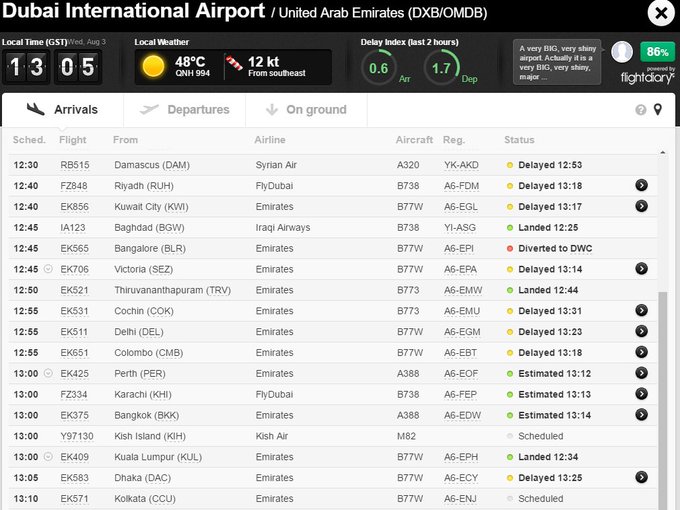Screen dimensions: 680x510
Task: Expand codeshare chevron on EK409 row
Action: 48,456
